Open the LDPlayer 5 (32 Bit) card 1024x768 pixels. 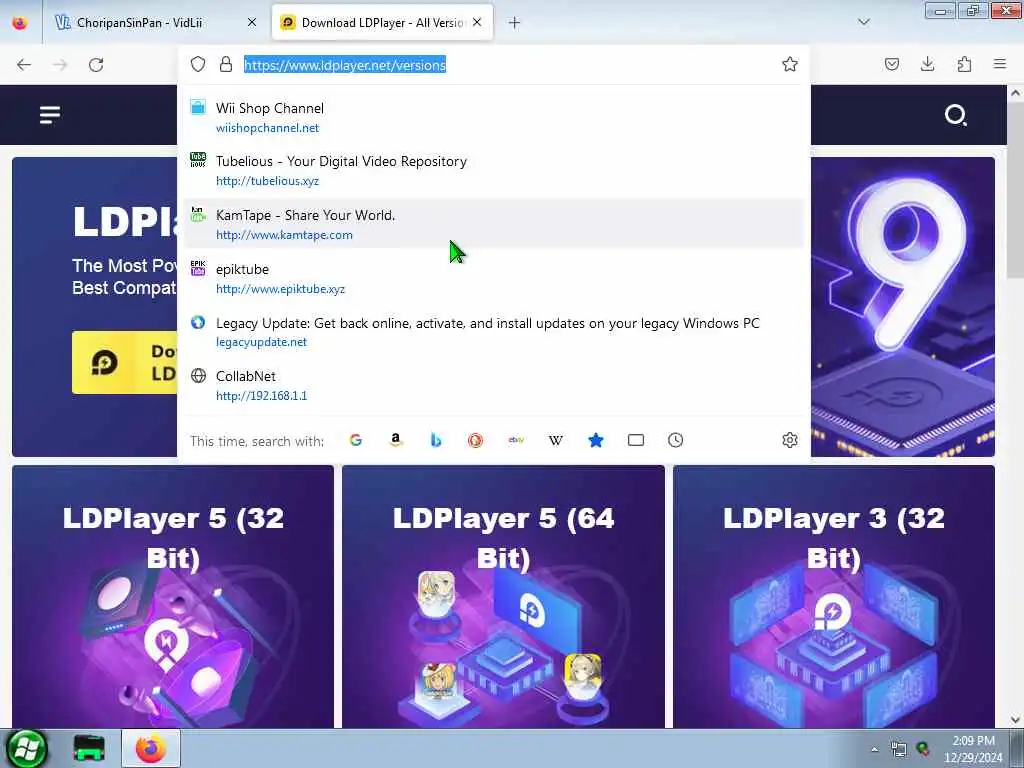(172, 596)
